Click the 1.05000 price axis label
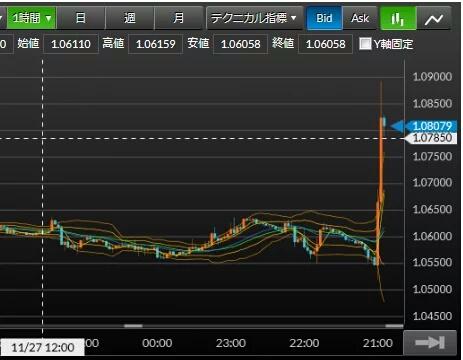The height and width of the screenshot is (360, 463). [432, 289]
